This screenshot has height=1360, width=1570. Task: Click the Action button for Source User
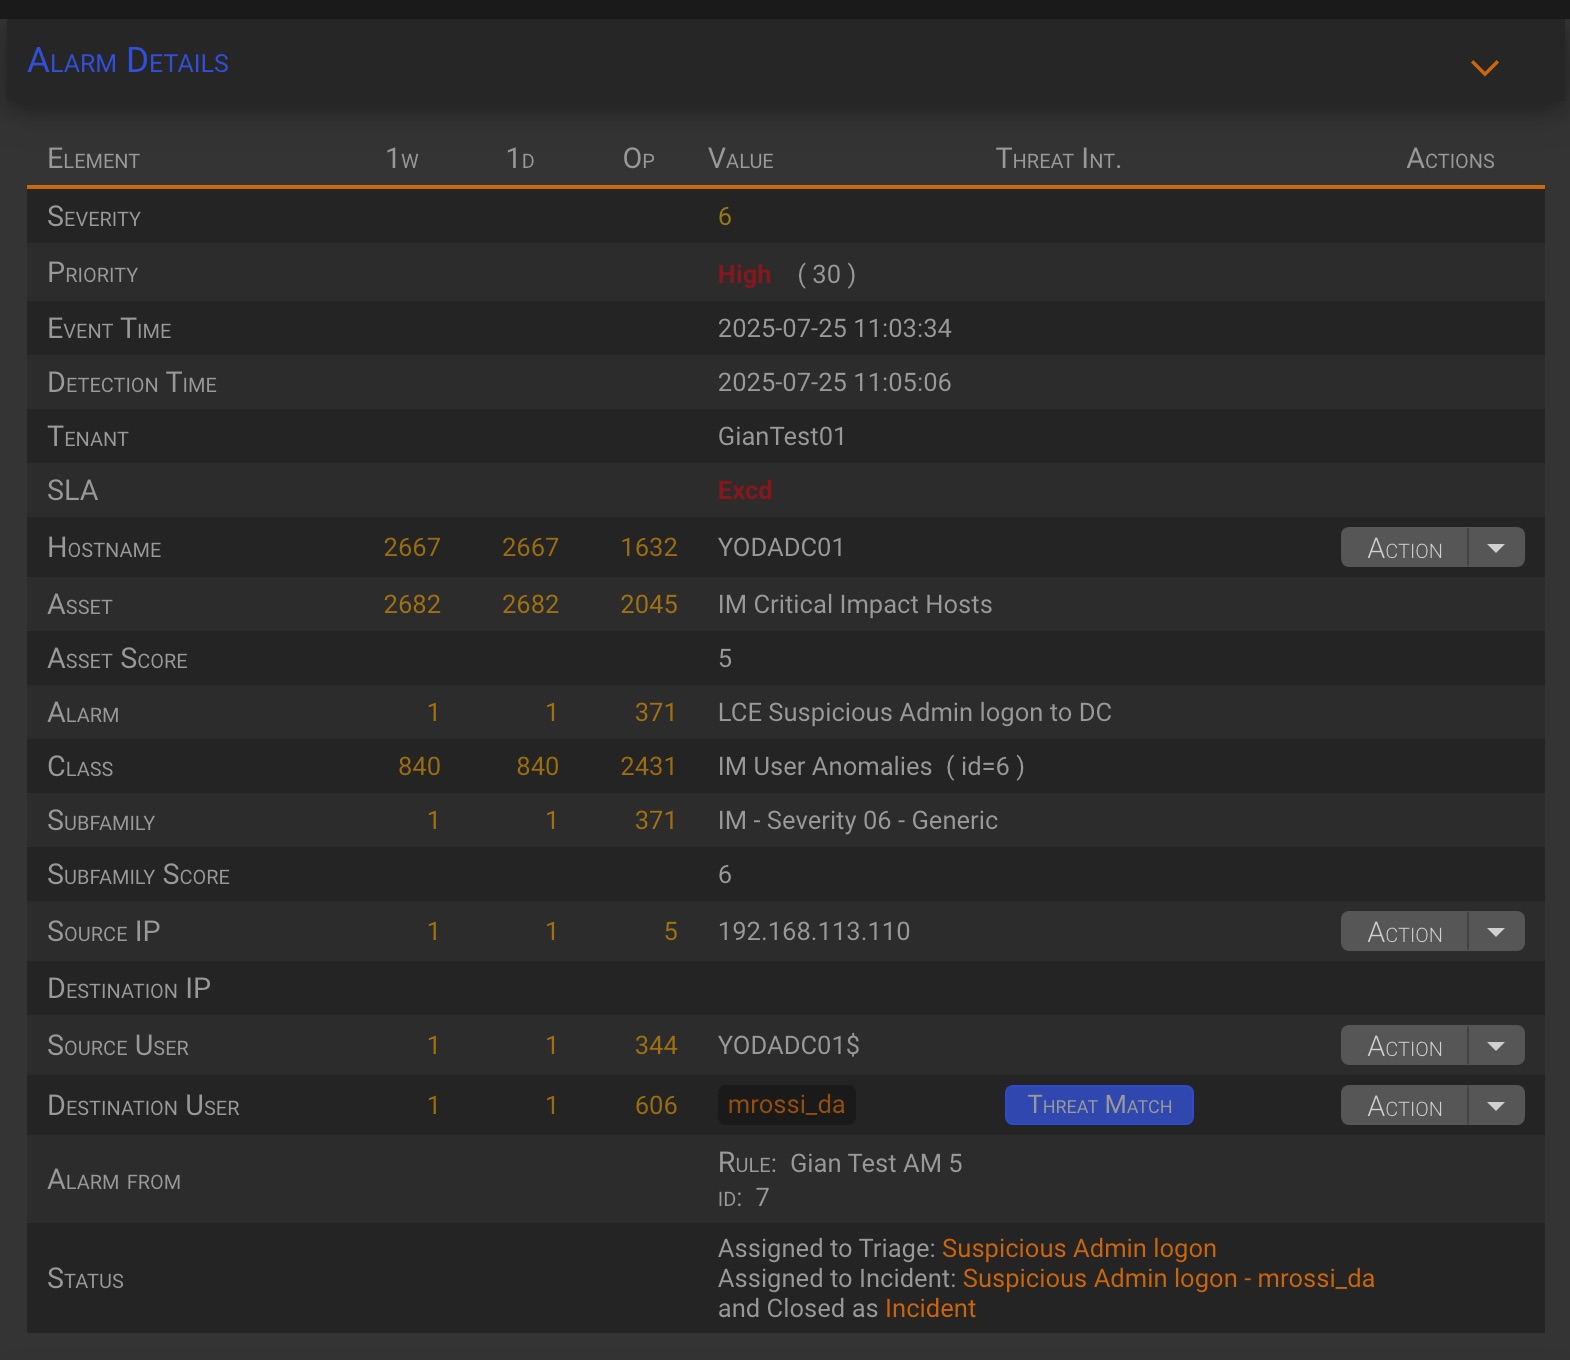[1404, 1046]
